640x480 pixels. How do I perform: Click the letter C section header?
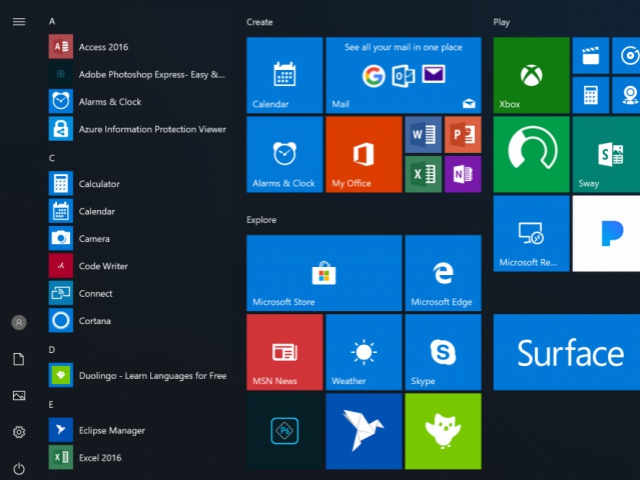point(52,158)
